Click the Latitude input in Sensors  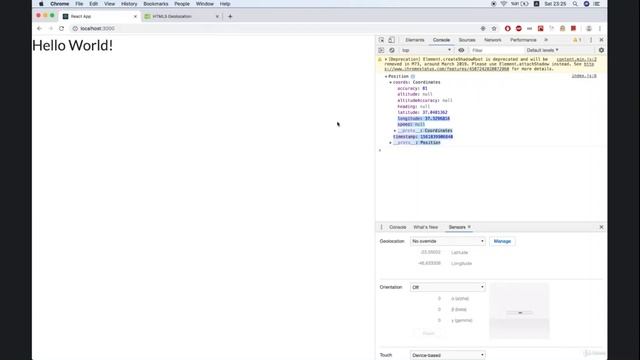coord(429,252)
